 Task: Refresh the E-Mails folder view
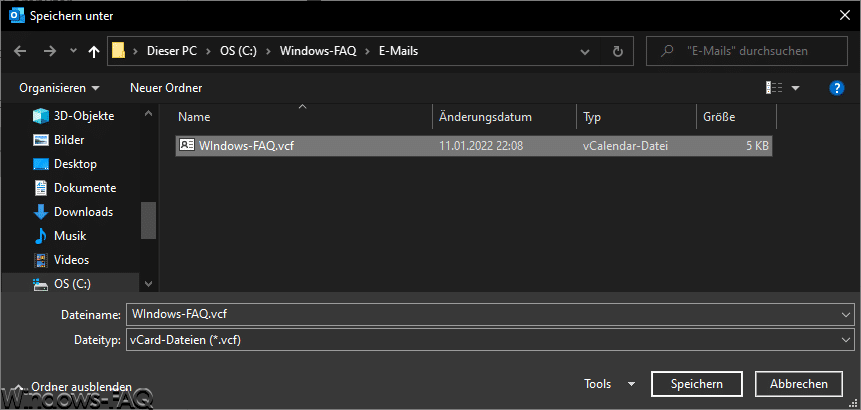point(618,51)
